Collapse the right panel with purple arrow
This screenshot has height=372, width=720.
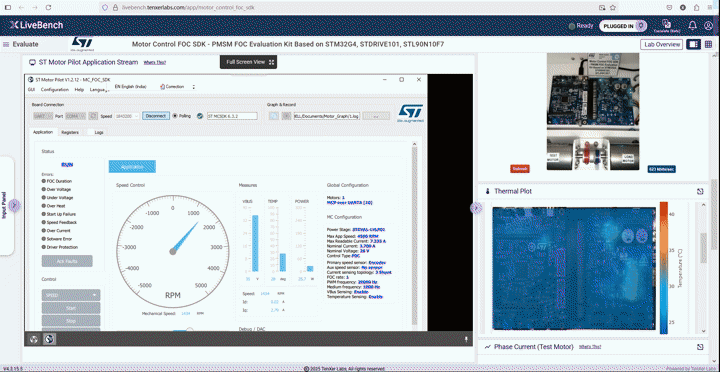click(x=475, y=208)
